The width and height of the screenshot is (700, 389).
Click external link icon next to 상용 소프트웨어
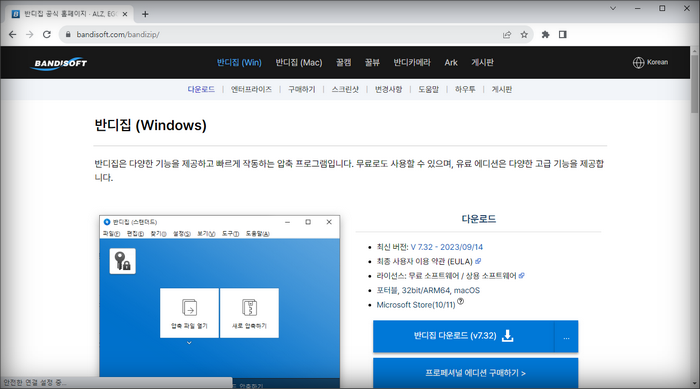point(521,276)
